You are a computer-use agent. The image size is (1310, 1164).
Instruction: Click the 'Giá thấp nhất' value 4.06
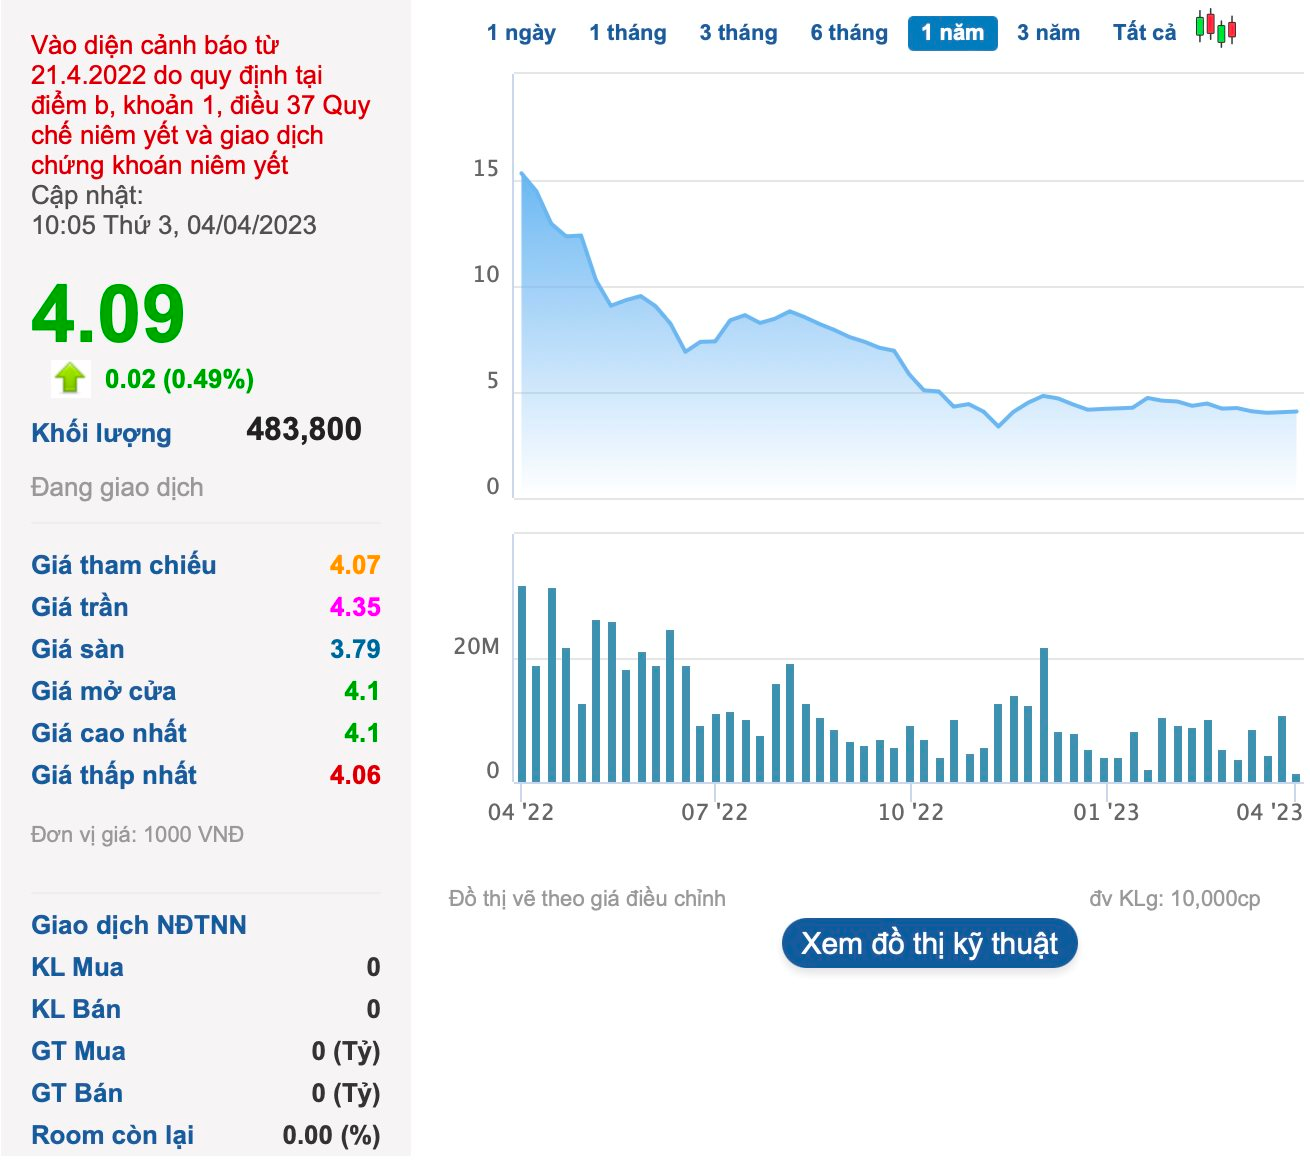(x=355, y=775)
